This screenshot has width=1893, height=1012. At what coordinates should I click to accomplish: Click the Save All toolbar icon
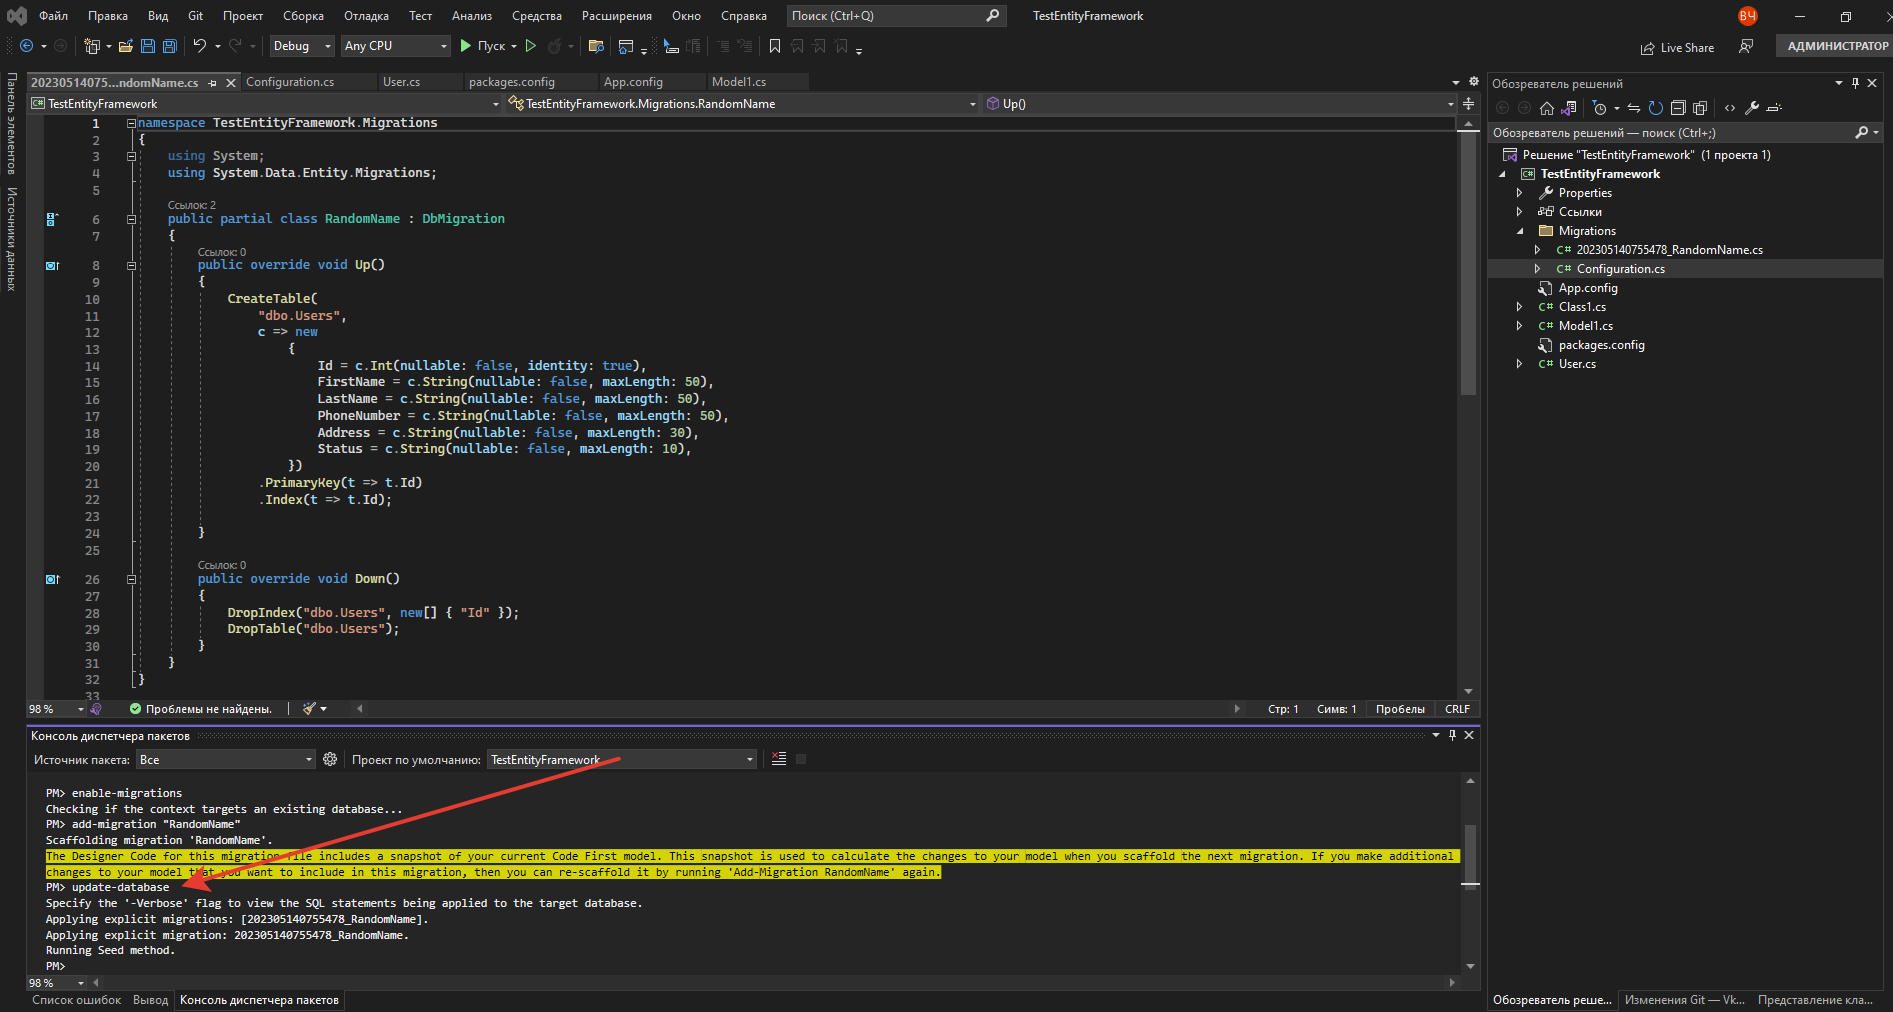click(x=169, y=46)
